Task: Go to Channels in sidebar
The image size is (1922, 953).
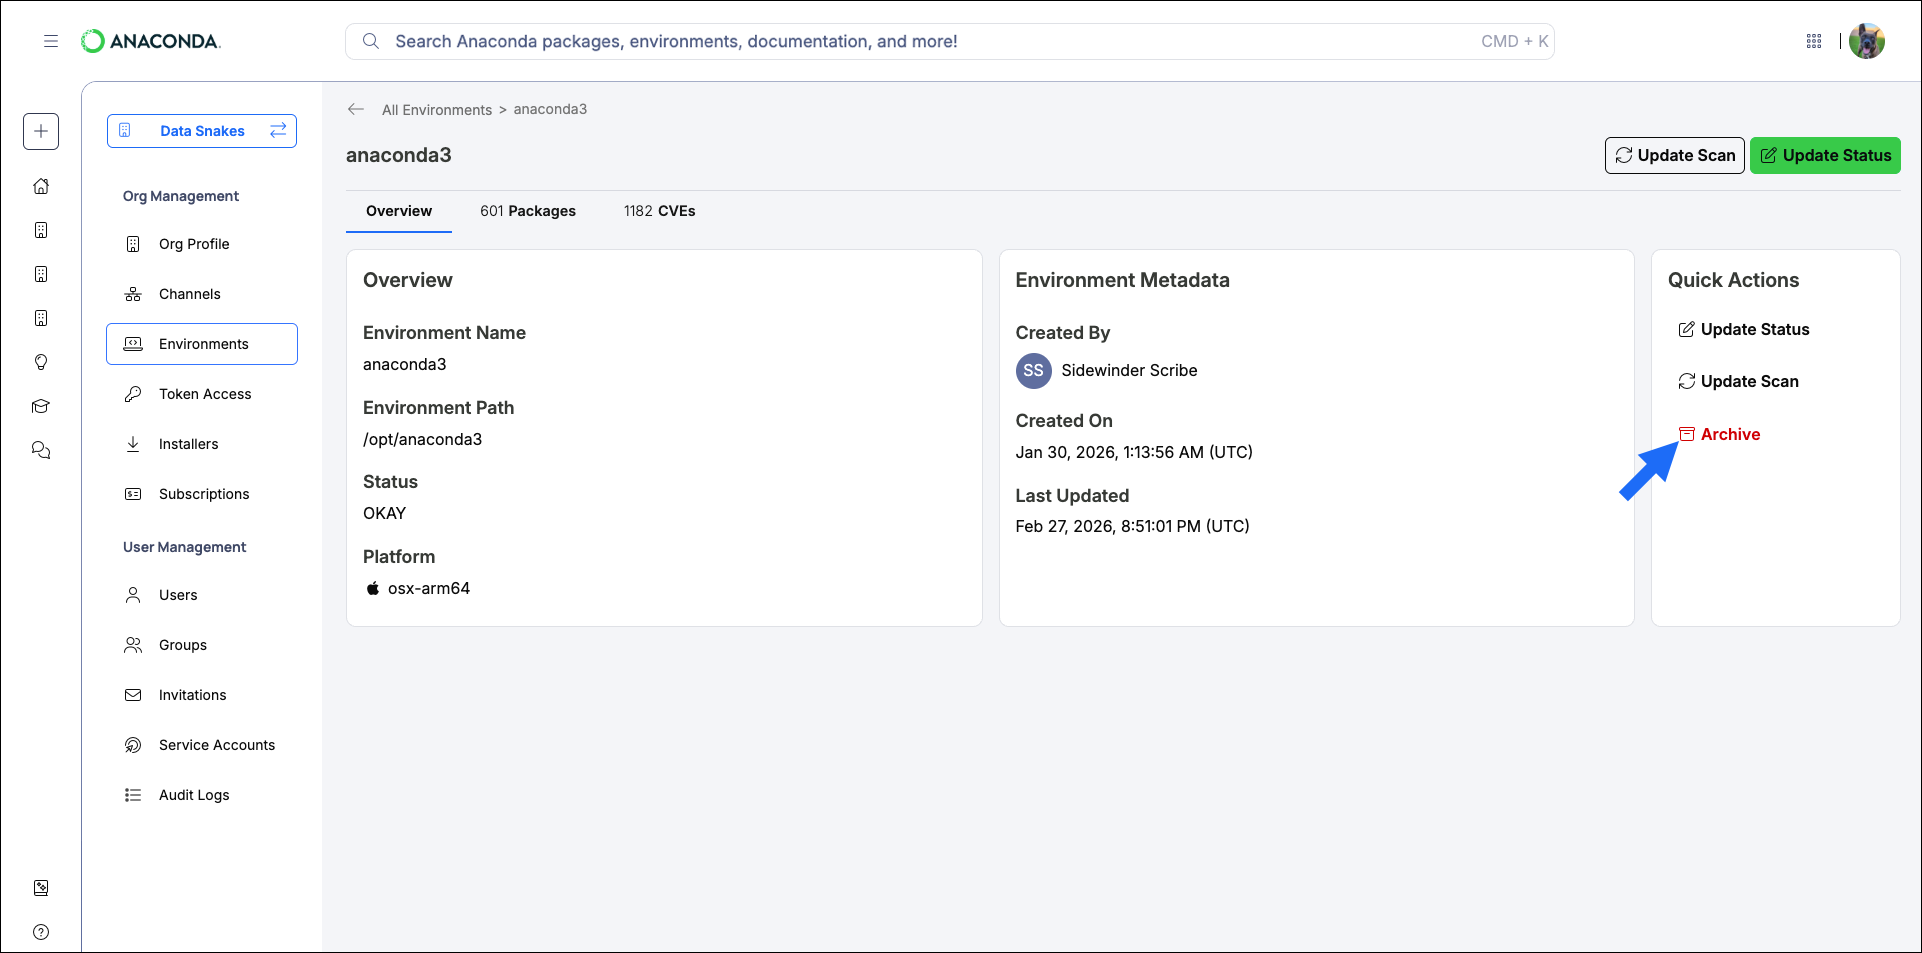Action: coord(202,294)
